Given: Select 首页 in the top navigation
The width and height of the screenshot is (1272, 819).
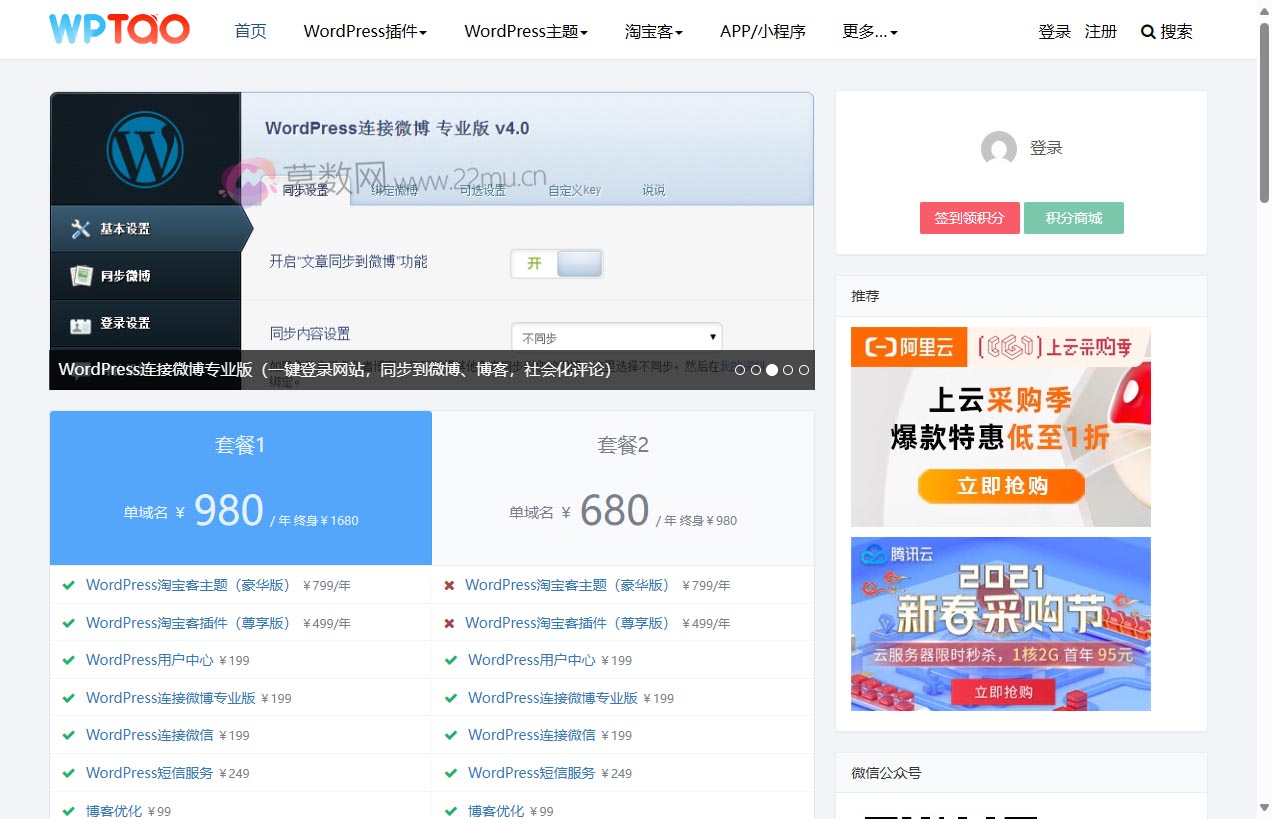Looking at the screenshot, I should (x=250, y=31).
